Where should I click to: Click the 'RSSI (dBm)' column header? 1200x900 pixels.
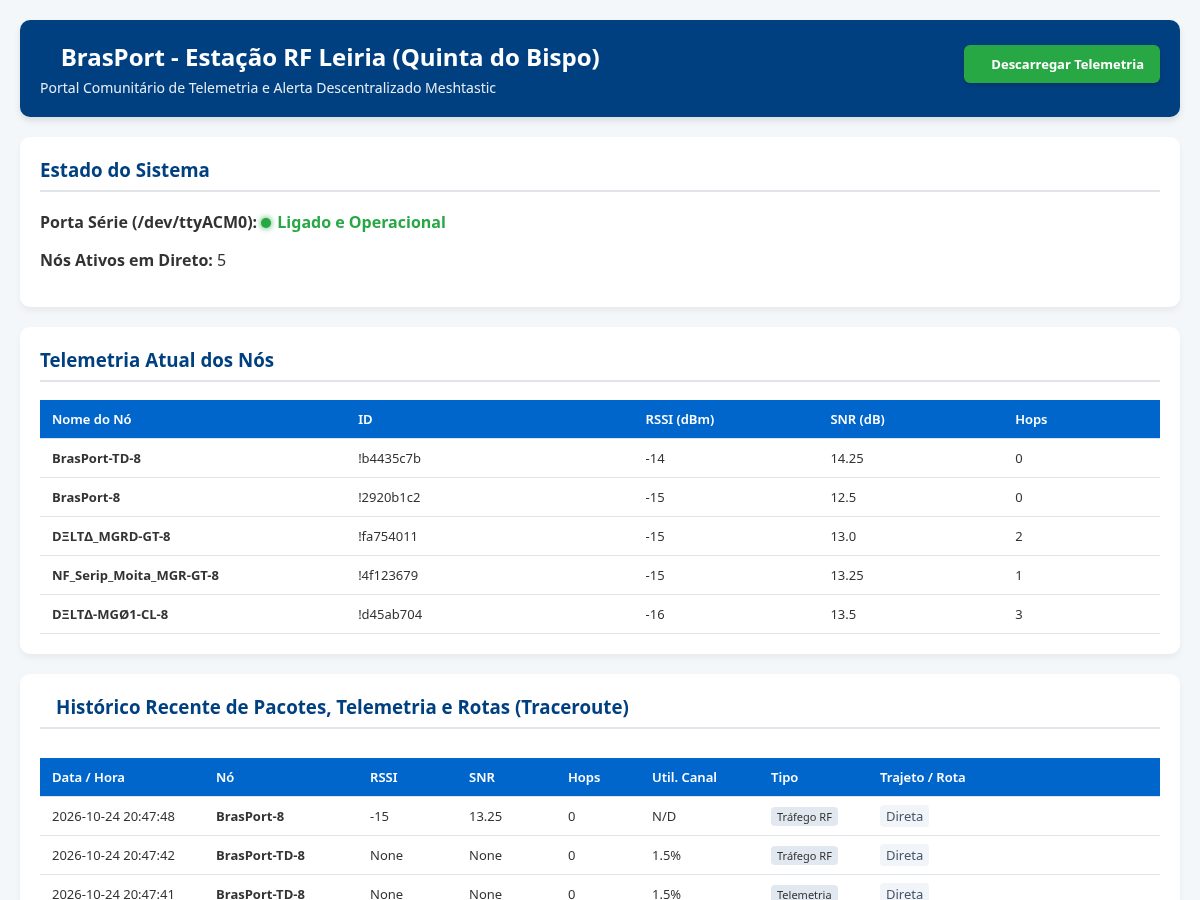pos(680,419)
